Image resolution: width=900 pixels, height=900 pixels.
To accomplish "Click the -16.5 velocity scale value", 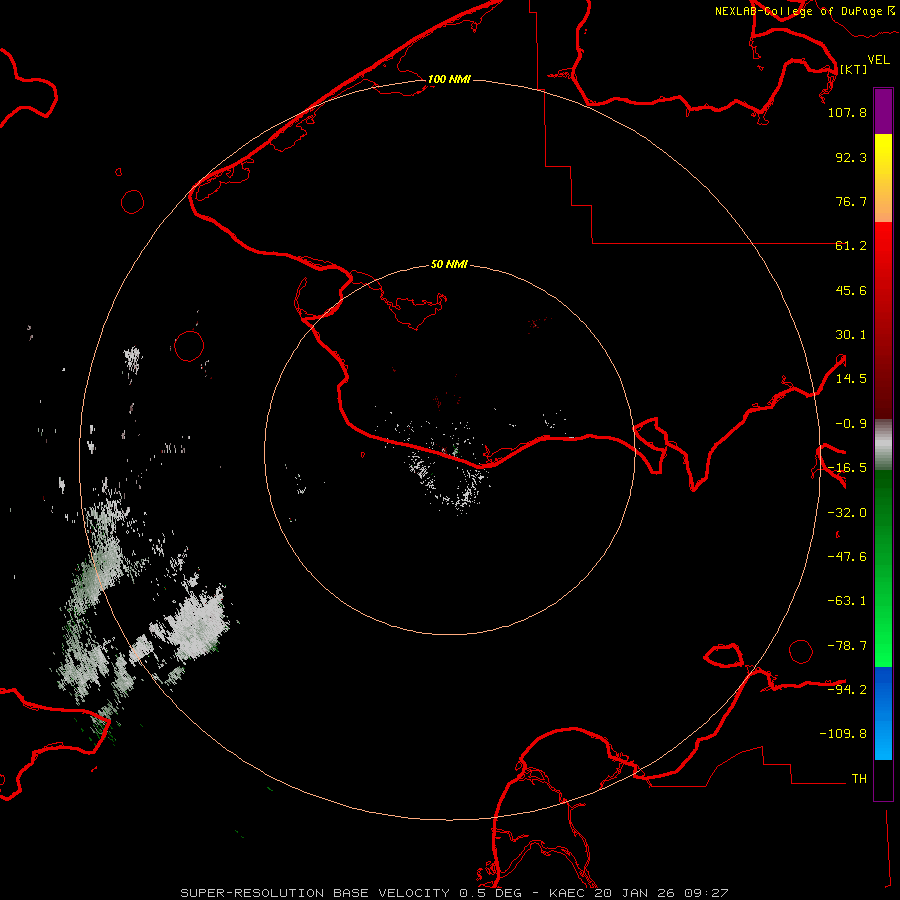I will coord(847,468).
